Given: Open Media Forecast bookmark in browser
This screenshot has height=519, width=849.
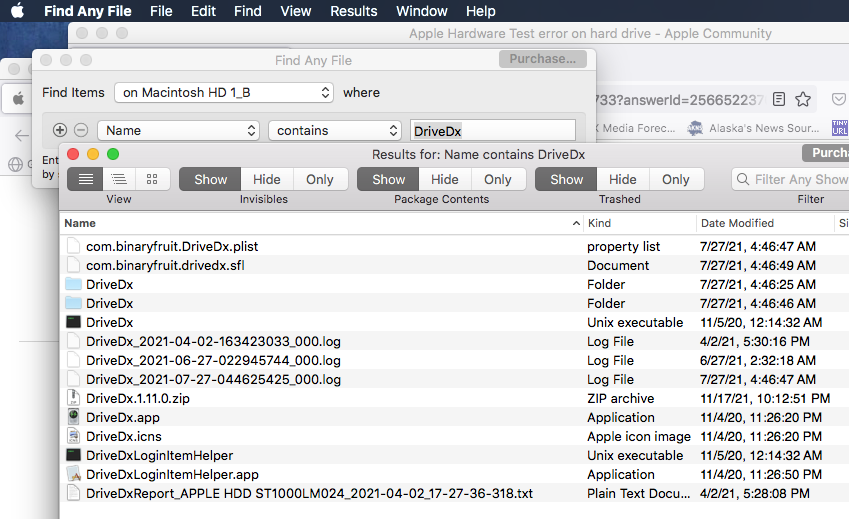Looking at the screenshot, I should [635, 128].
